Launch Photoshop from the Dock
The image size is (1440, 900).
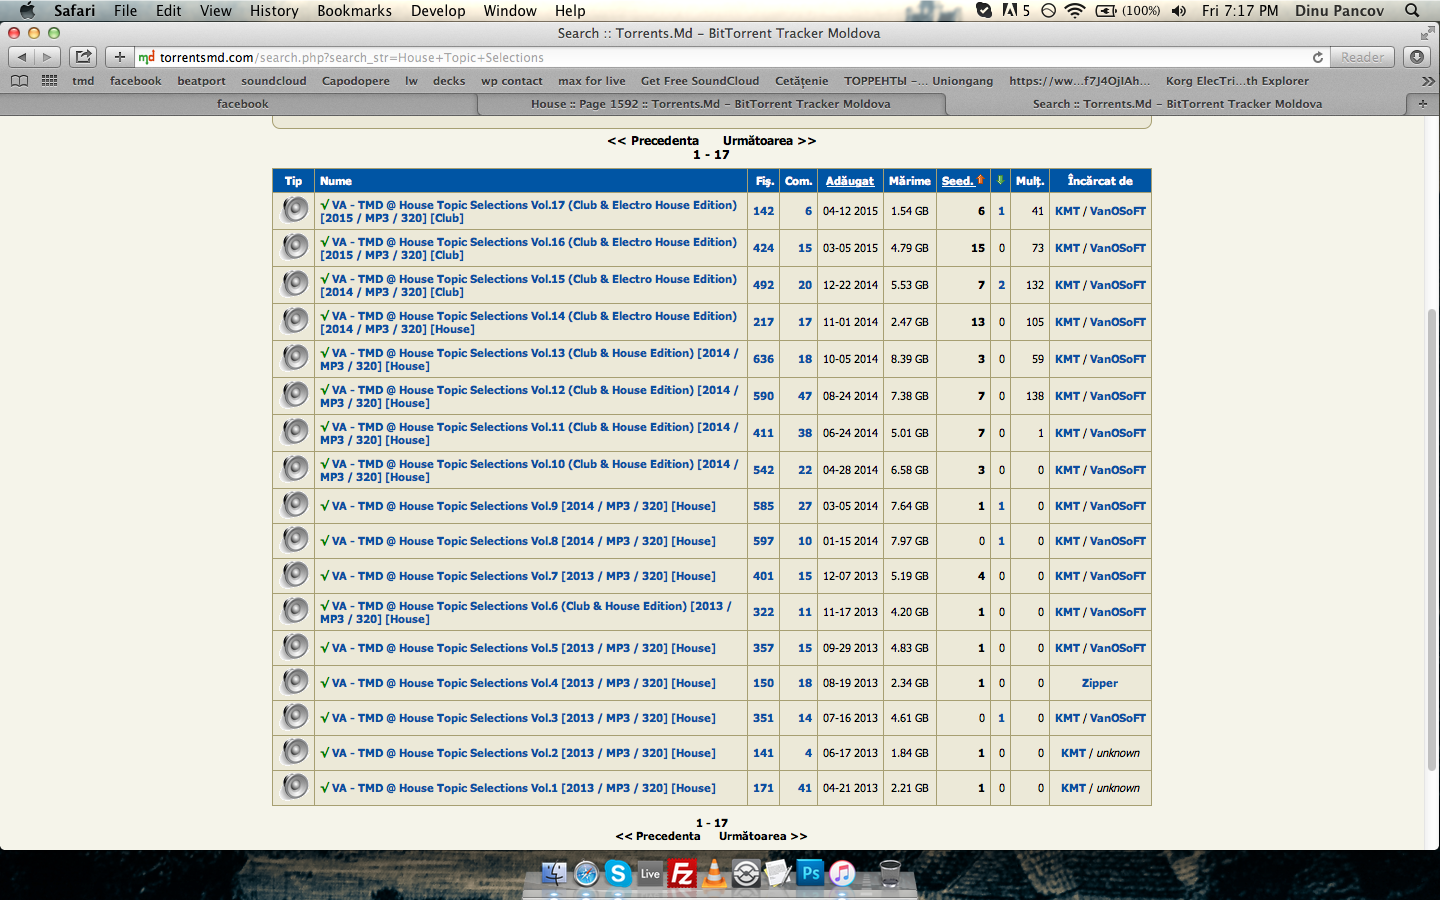coord(810,873)
